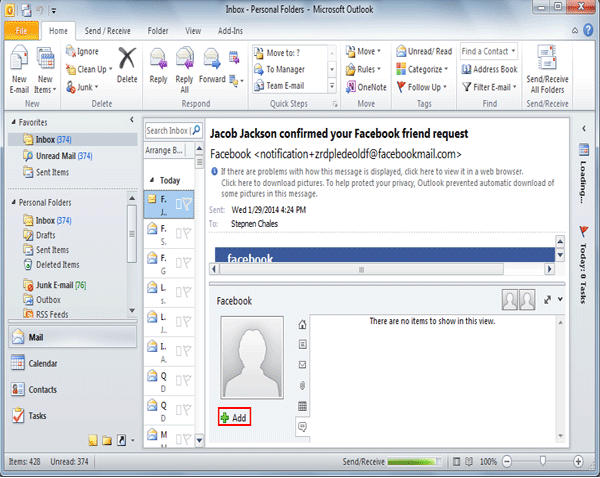The width and height of the screenshot is (600, 478).
Task: Click the Find a Contact box
Action: point(489,51)
